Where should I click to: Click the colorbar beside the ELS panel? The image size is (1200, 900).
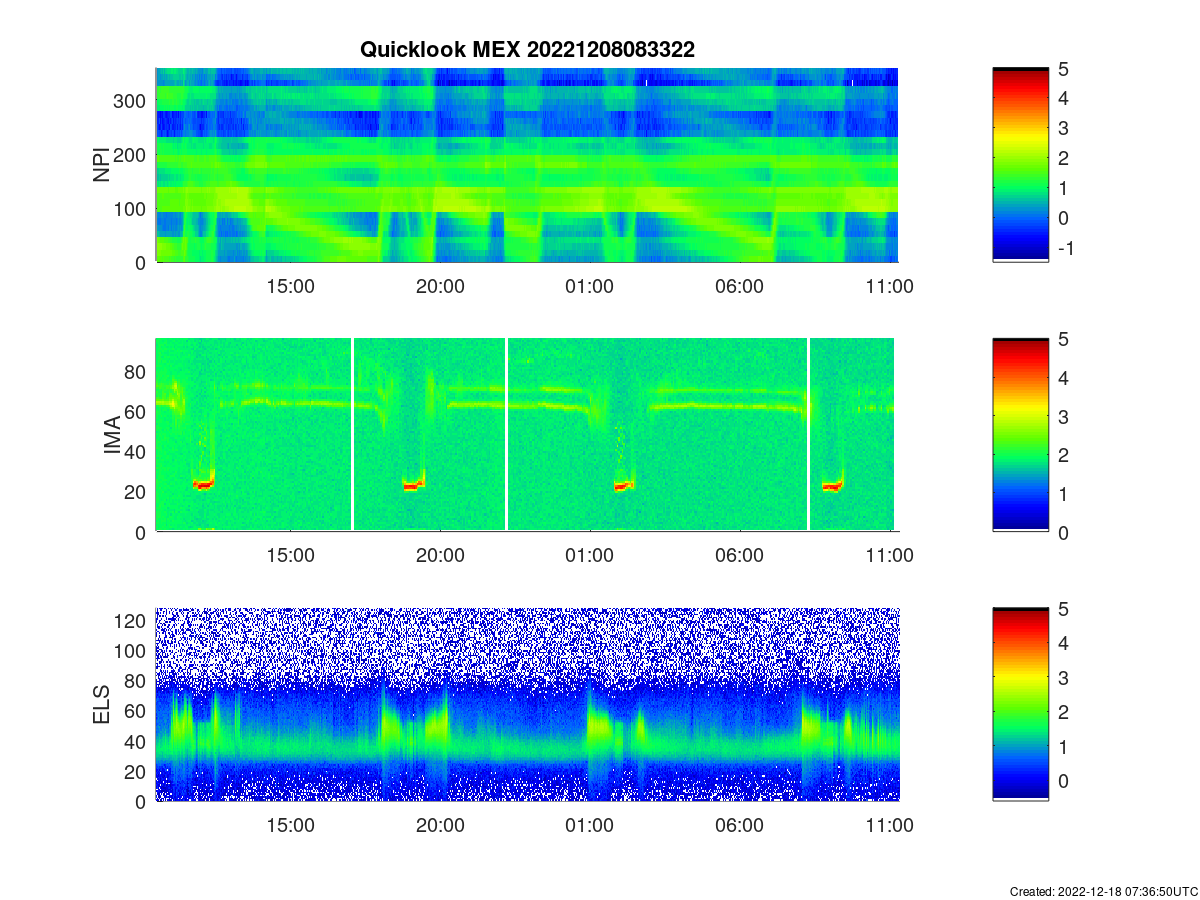click(1020, 704)
